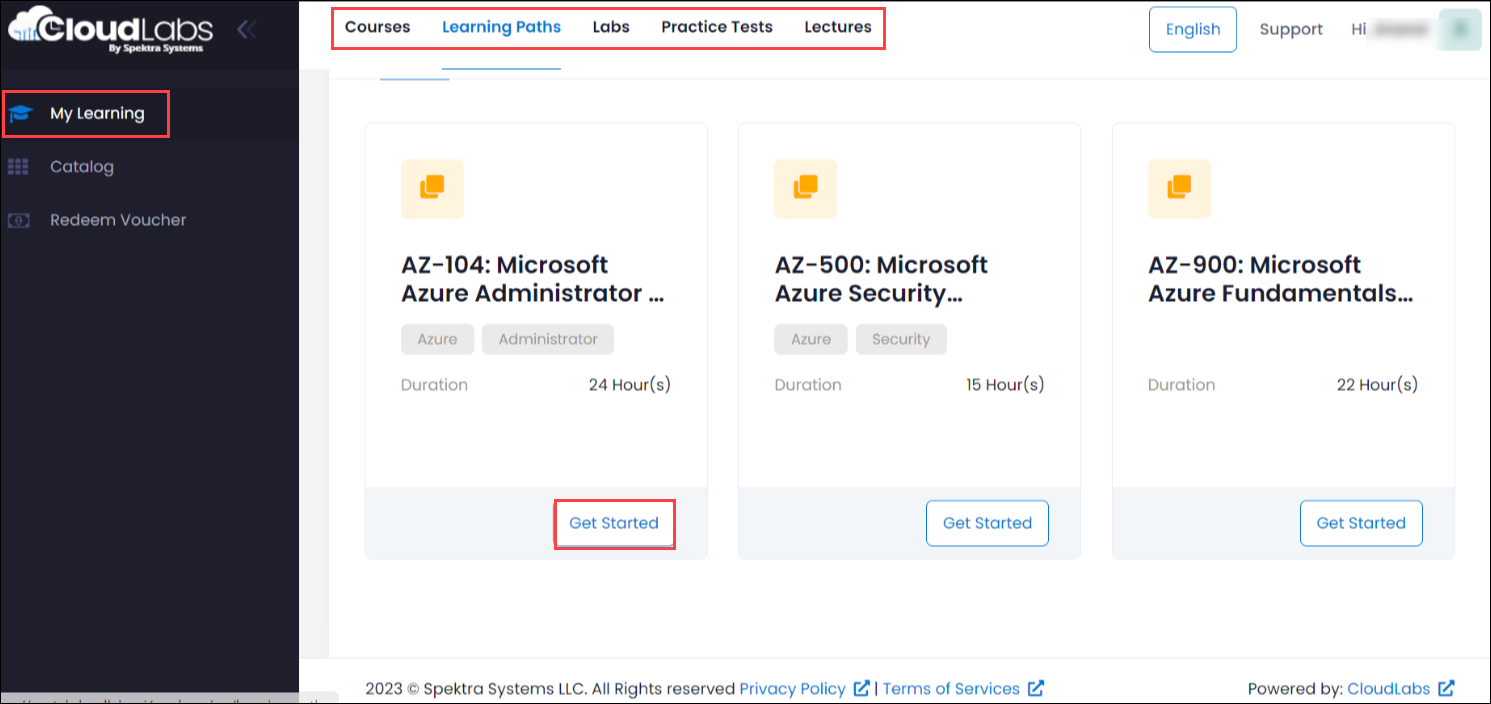Click the external link icon beside Privacy Policy
Screen dimensions: 1491x704
(x=862, y=688)
